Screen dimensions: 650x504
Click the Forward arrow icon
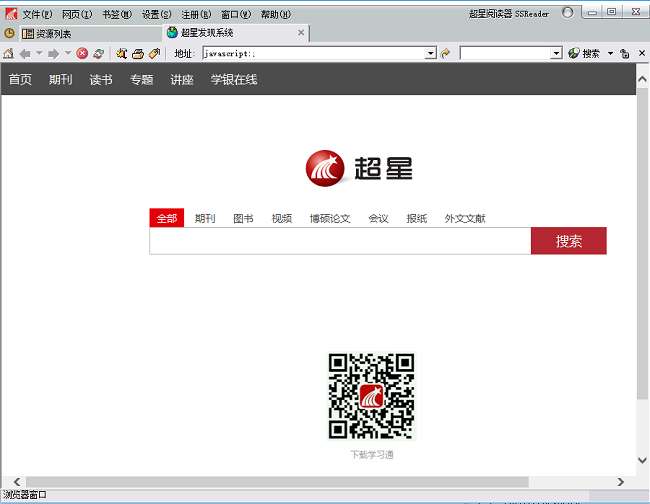point(53,53)
